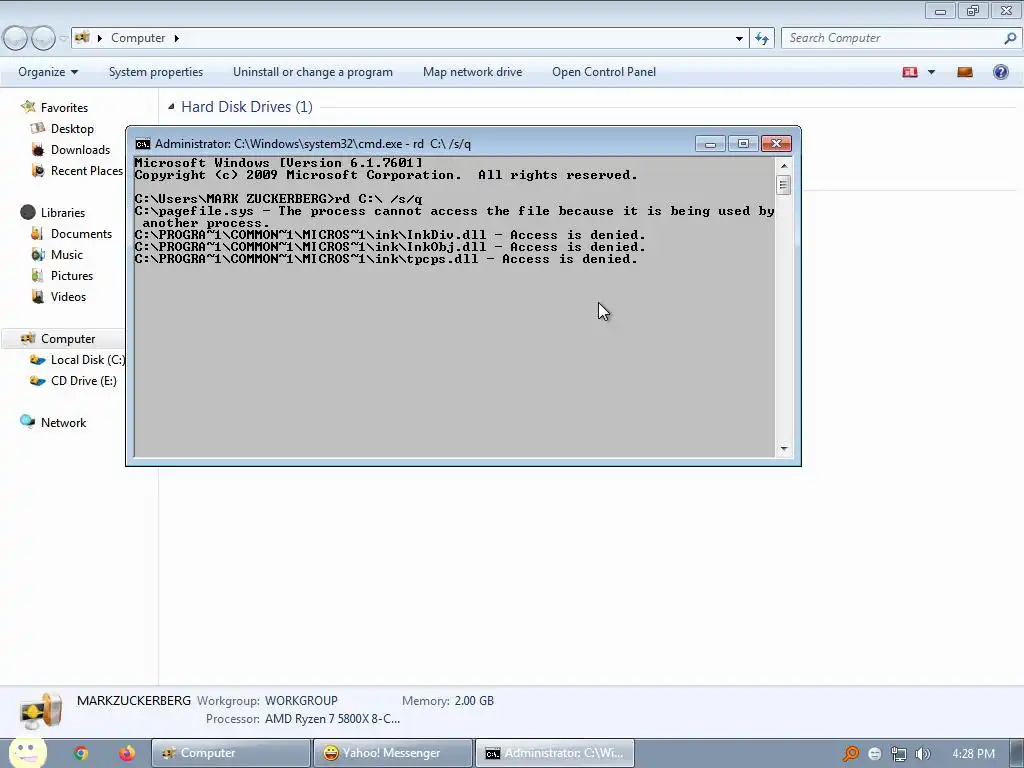Minimize the Administrator cmd.exe window

point(710,144)
